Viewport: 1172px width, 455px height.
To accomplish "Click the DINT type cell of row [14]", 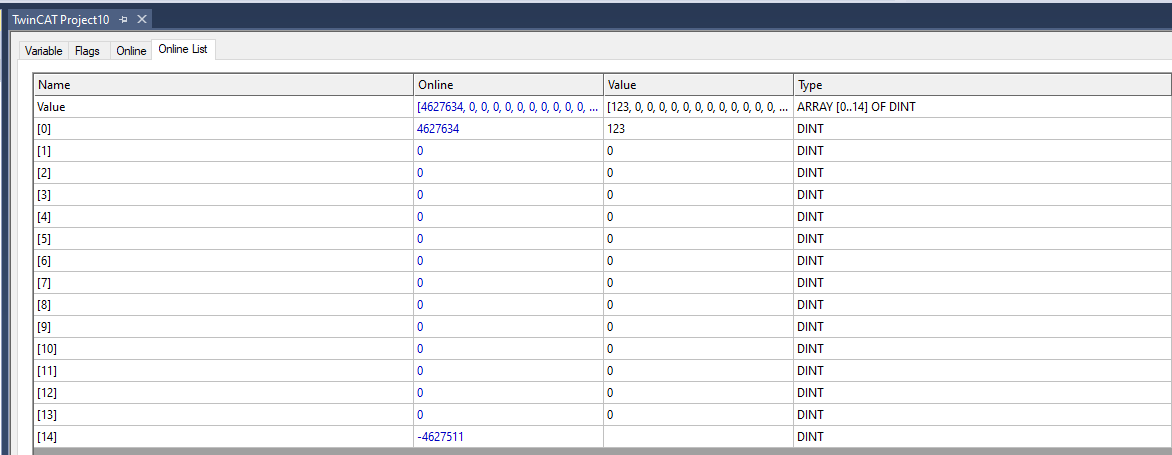I will [982, 436].
